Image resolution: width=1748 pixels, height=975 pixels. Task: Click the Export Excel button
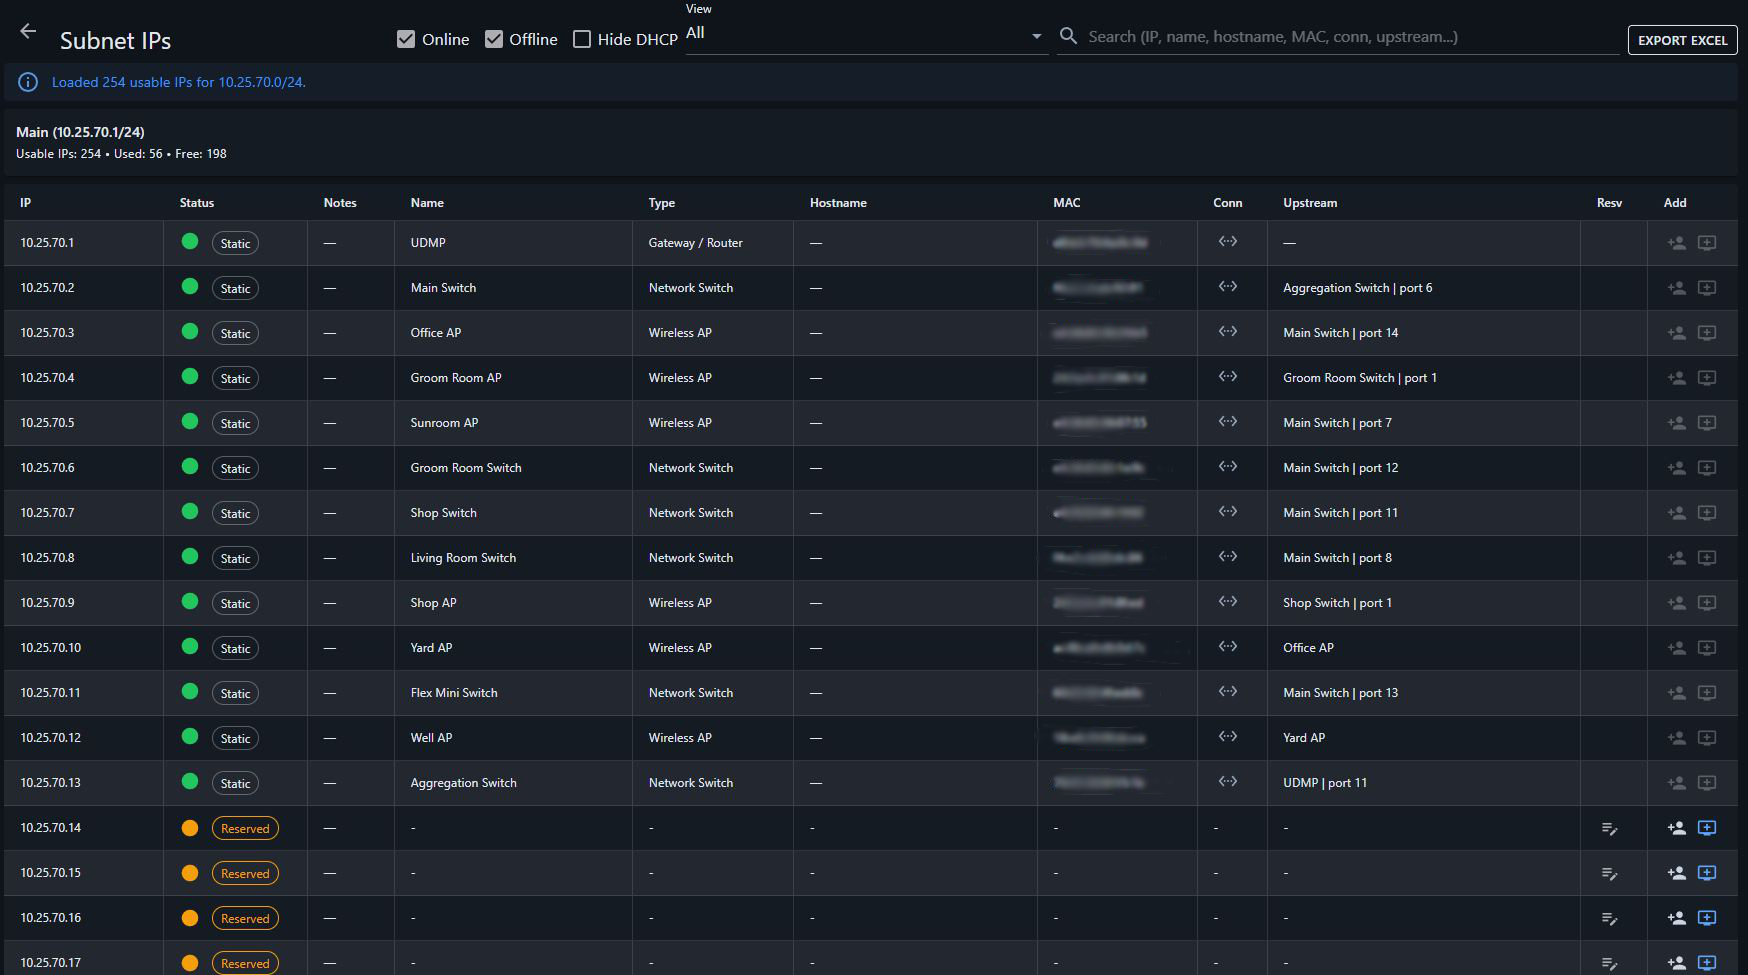[x=1682, y=40]
